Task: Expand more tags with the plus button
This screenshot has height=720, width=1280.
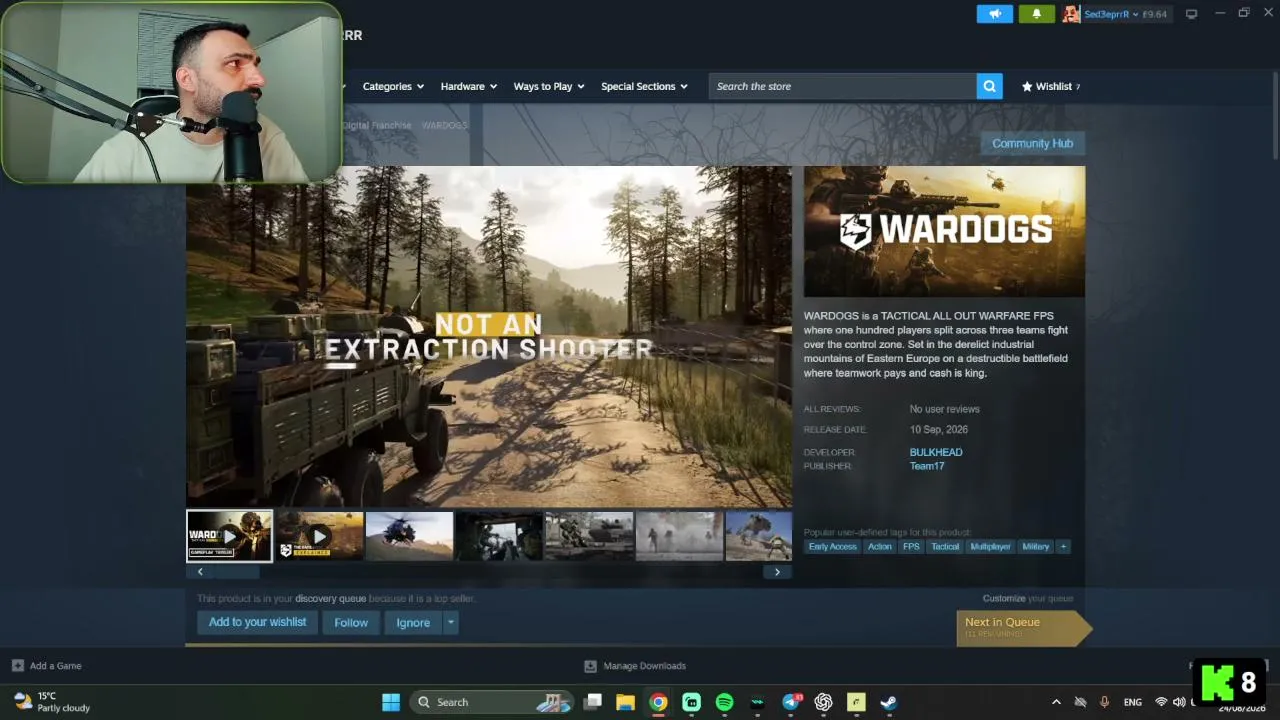Action: (x=1063, y=547)
